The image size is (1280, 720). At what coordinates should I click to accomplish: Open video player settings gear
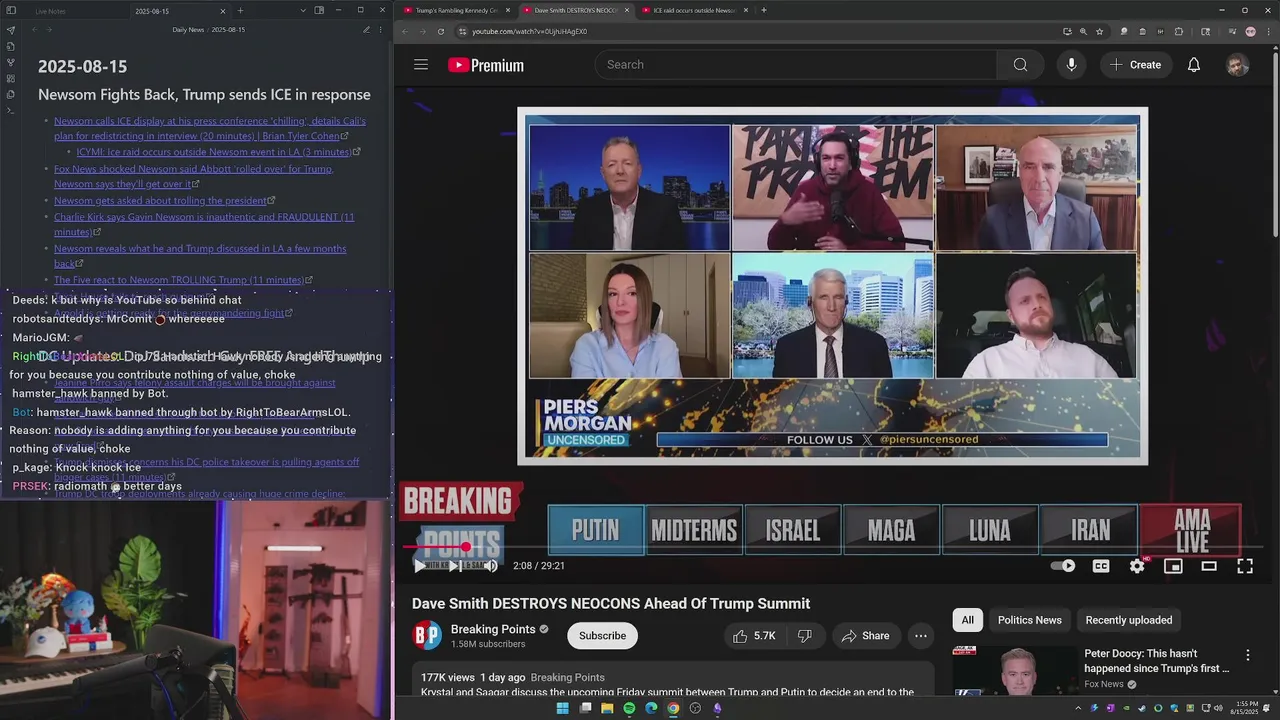[x=1137, y=566]
